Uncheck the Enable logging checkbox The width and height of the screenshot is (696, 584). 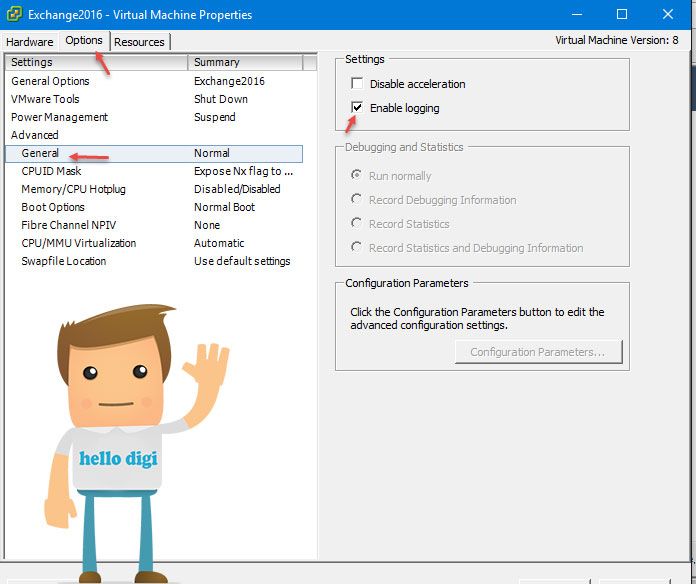(357, 107)
